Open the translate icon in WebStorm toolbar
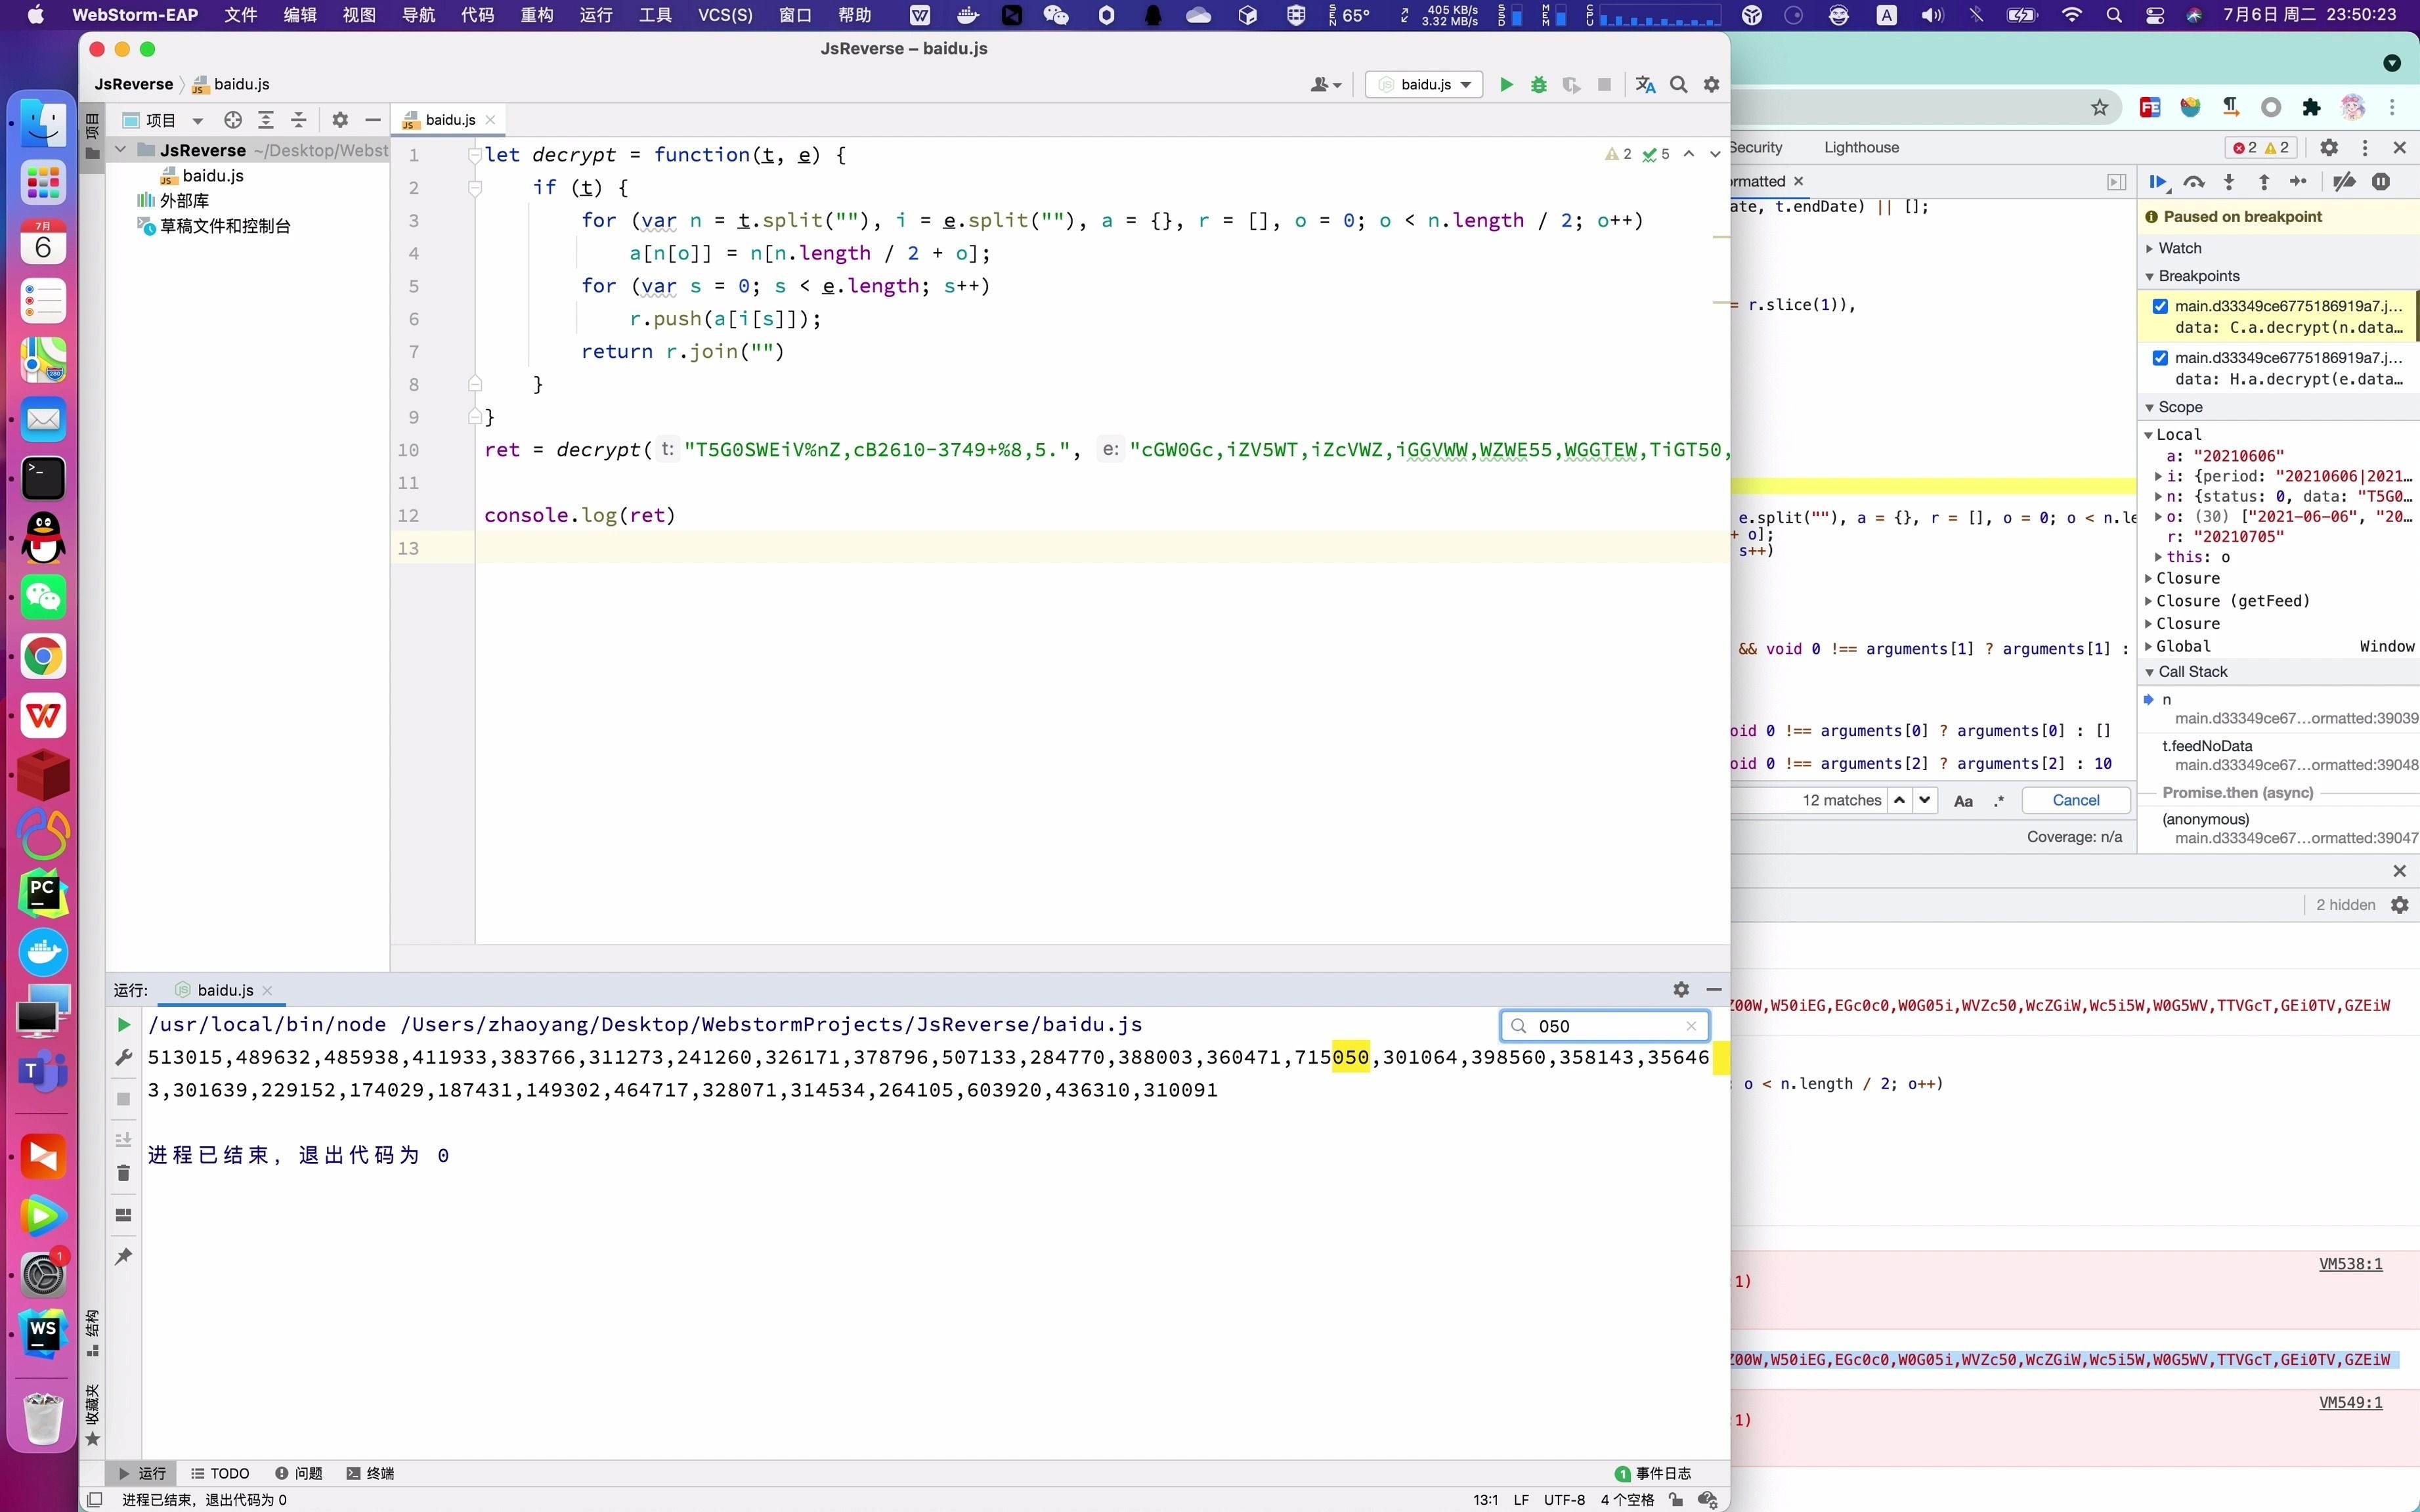The width and height of the screenshot is (2420, 1512). coord(1645,85)
